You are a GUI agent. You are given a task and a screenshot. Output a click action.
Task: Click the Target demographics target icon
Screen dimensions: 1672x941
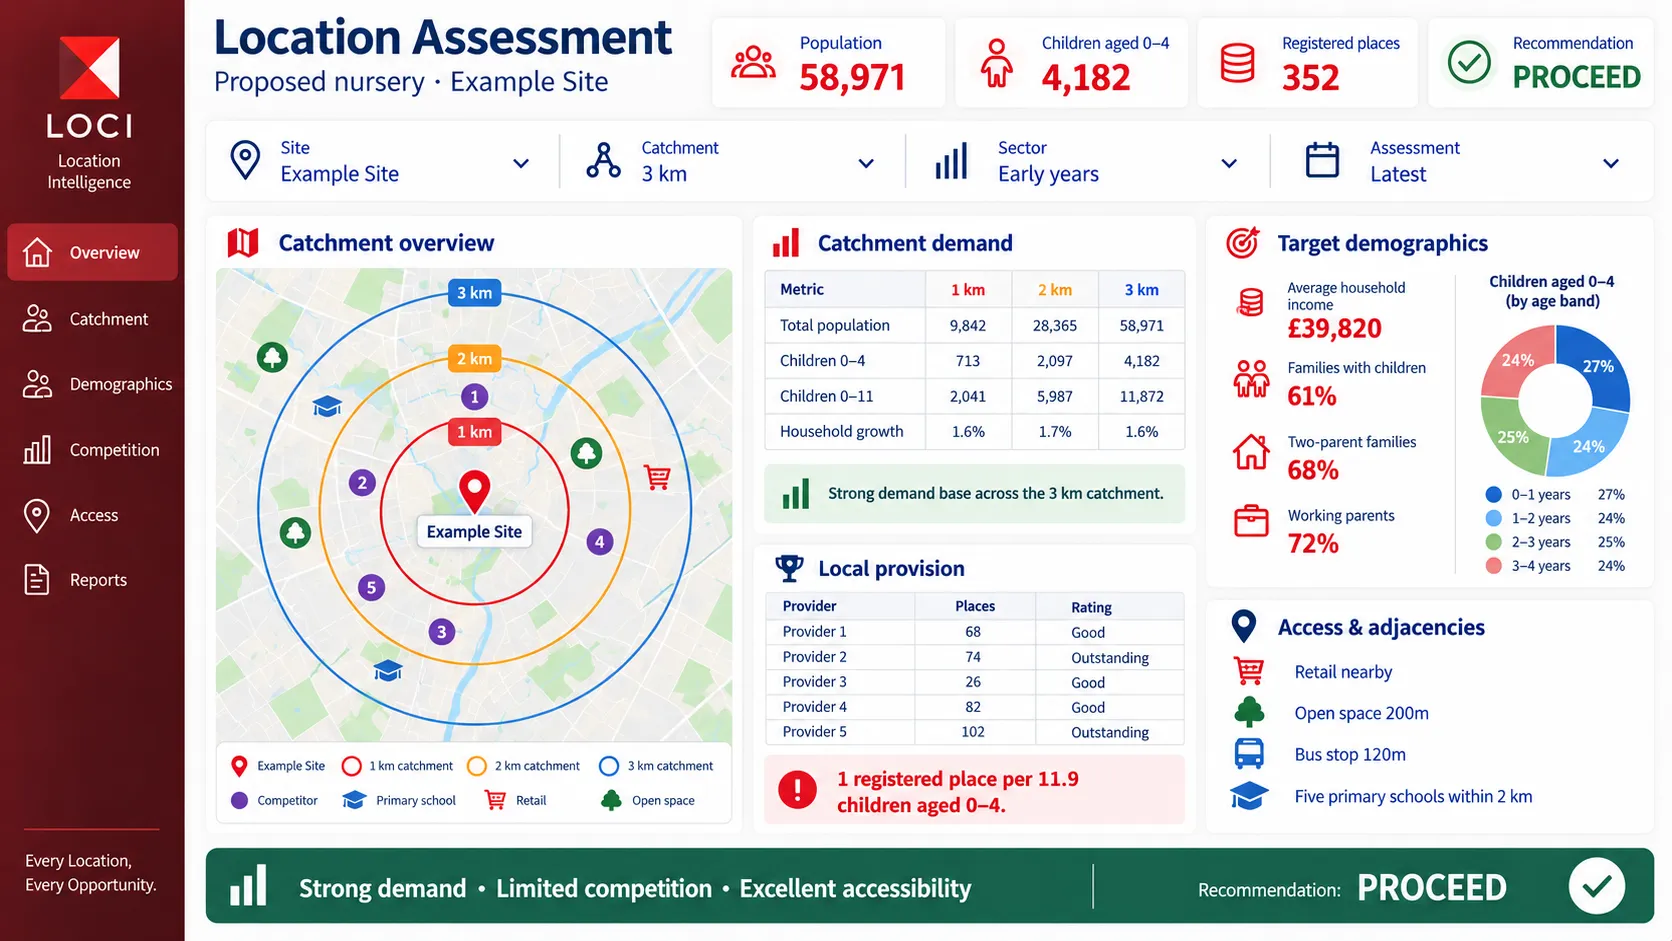[1242, 242]
